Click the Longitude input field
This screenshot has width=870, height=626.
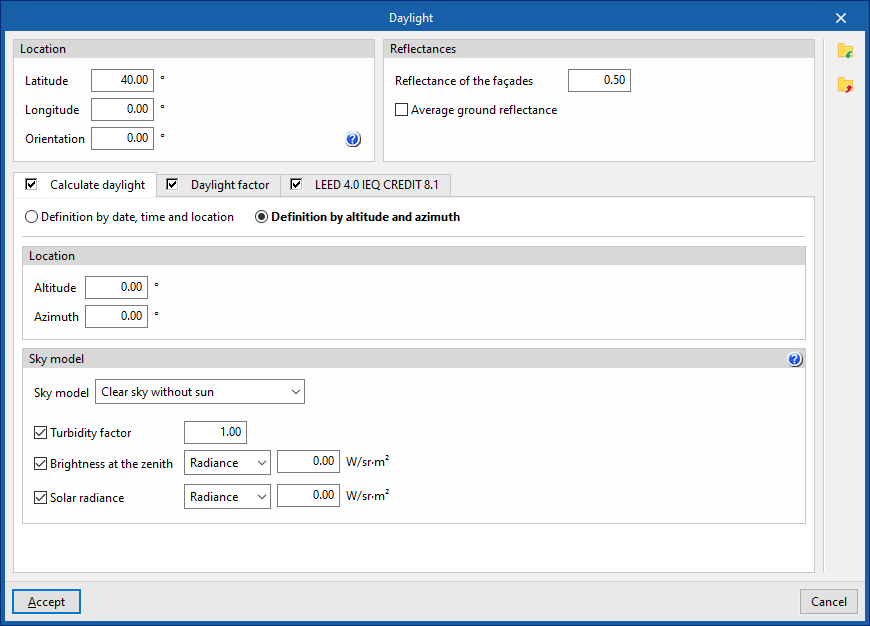tap(123, 109)
